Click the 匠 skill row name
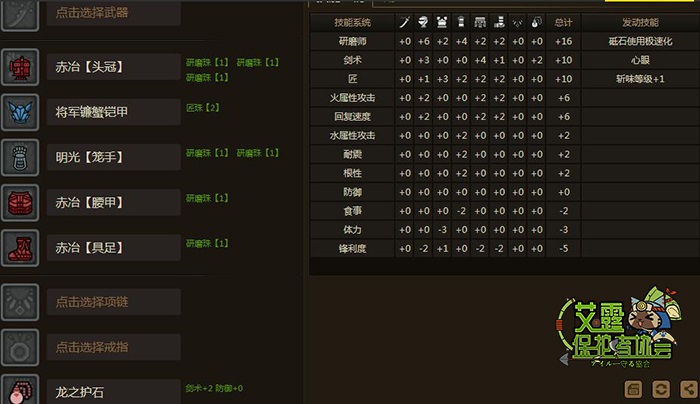 click(352, 79)
